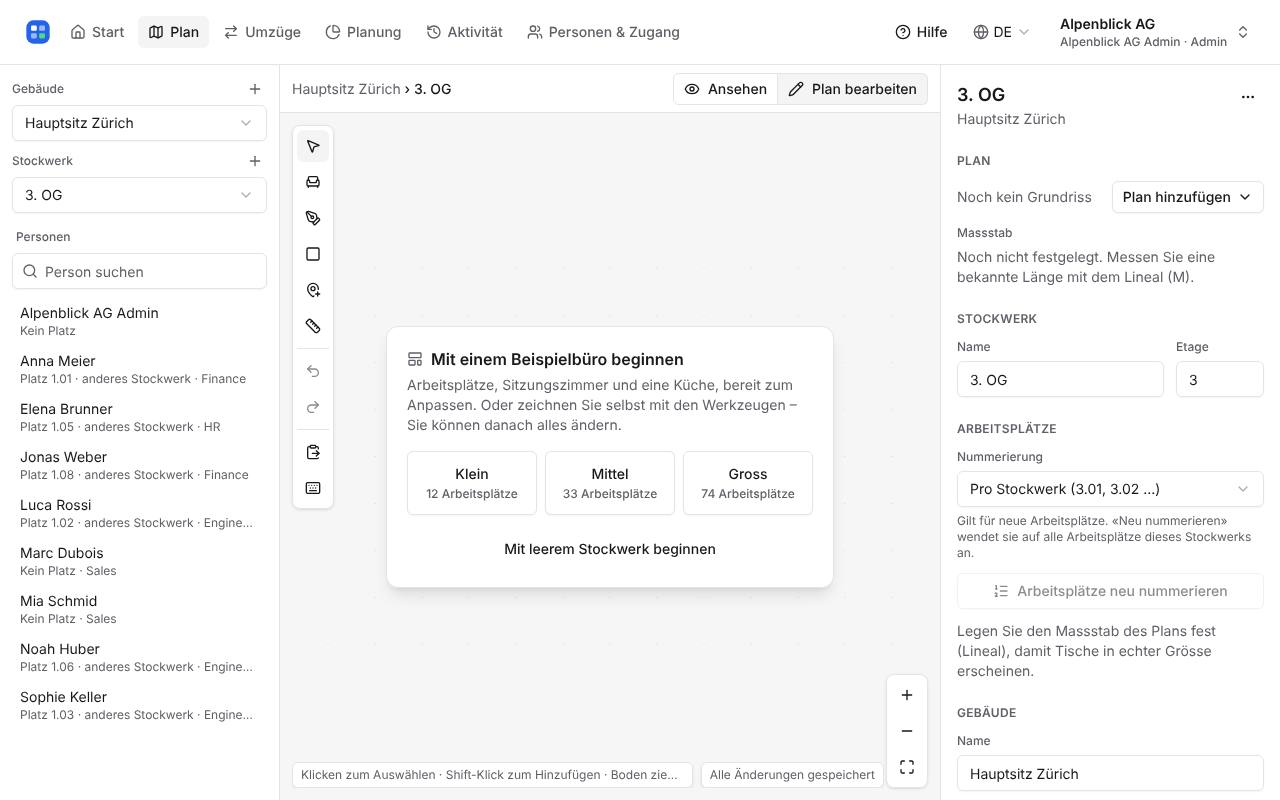Click the fit-to-screen icon
The image size is (1280, 800).
point(907,767)
